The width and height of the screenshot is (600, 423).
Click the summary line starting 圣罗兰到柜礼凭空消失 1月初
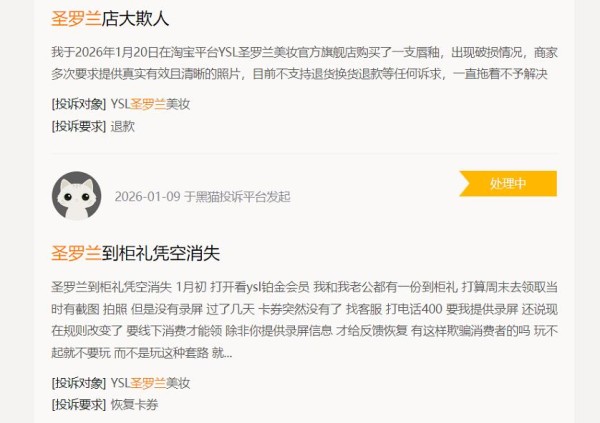tap(304, 287)
